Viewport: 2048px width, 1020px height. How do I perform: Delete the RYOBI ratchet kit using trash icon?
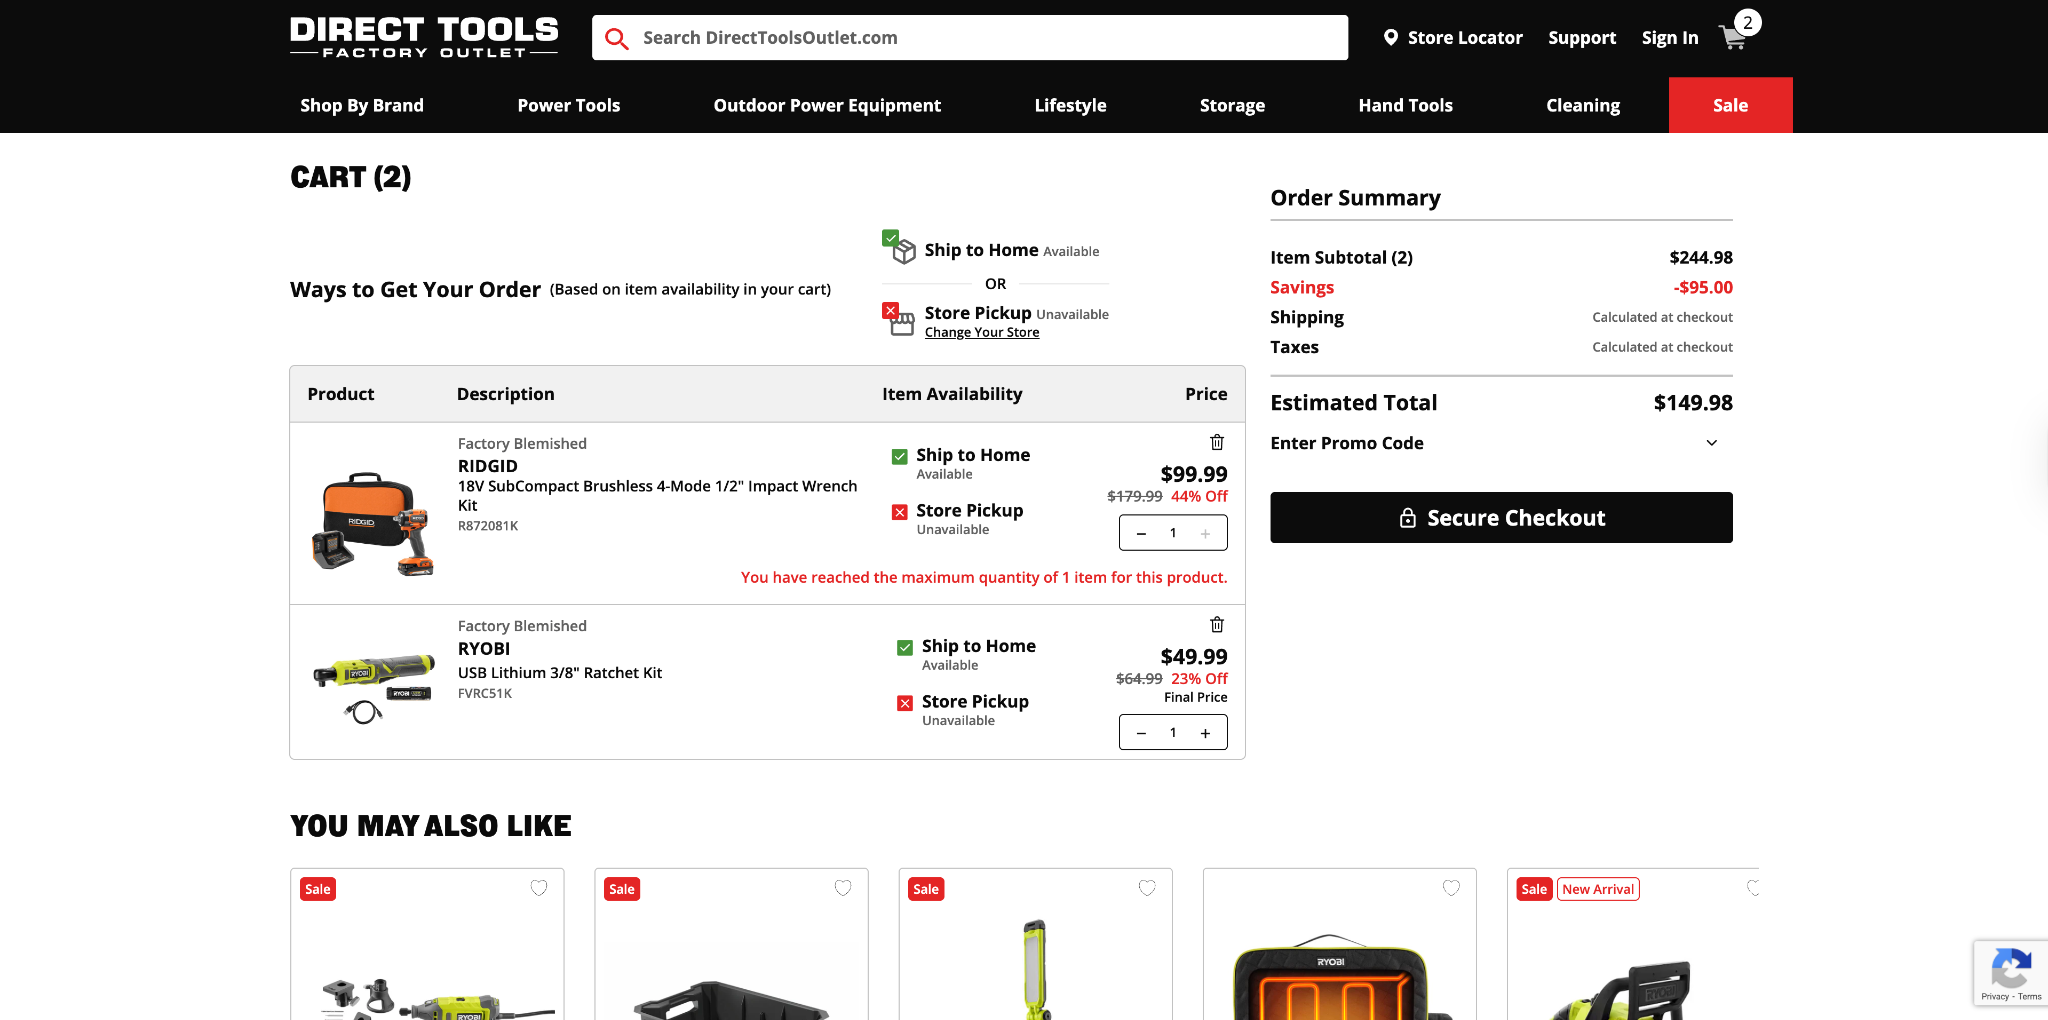pos(1217,624)
